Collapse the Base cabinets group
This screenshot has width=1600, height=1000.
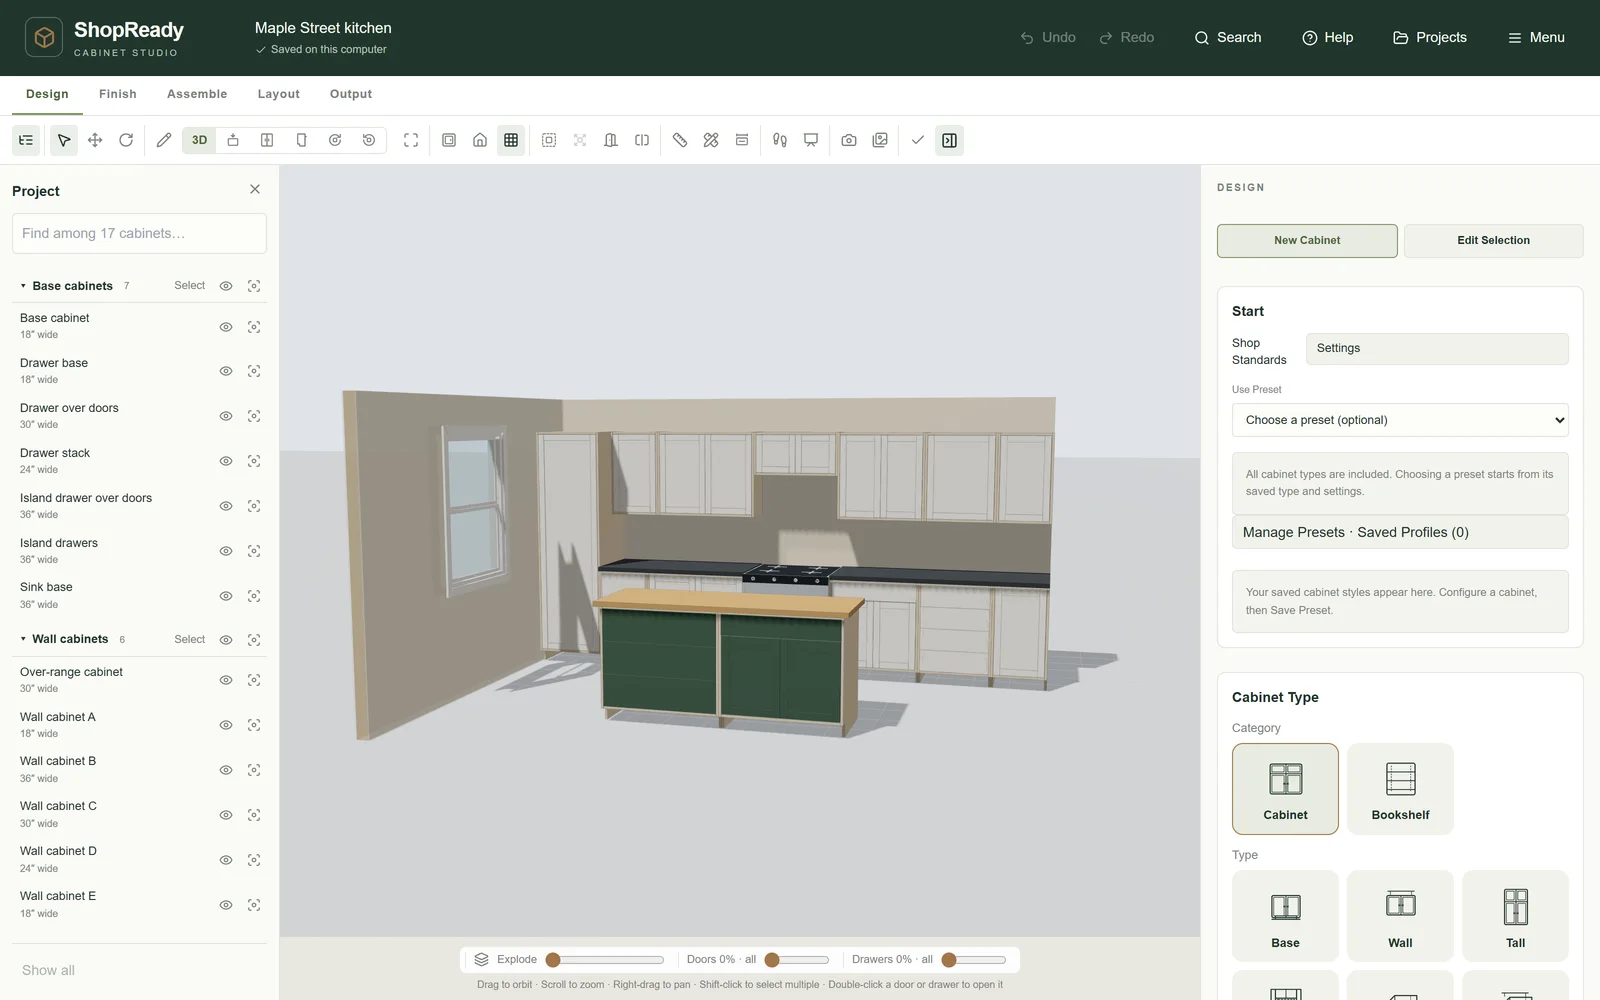[x=23, y=286]
